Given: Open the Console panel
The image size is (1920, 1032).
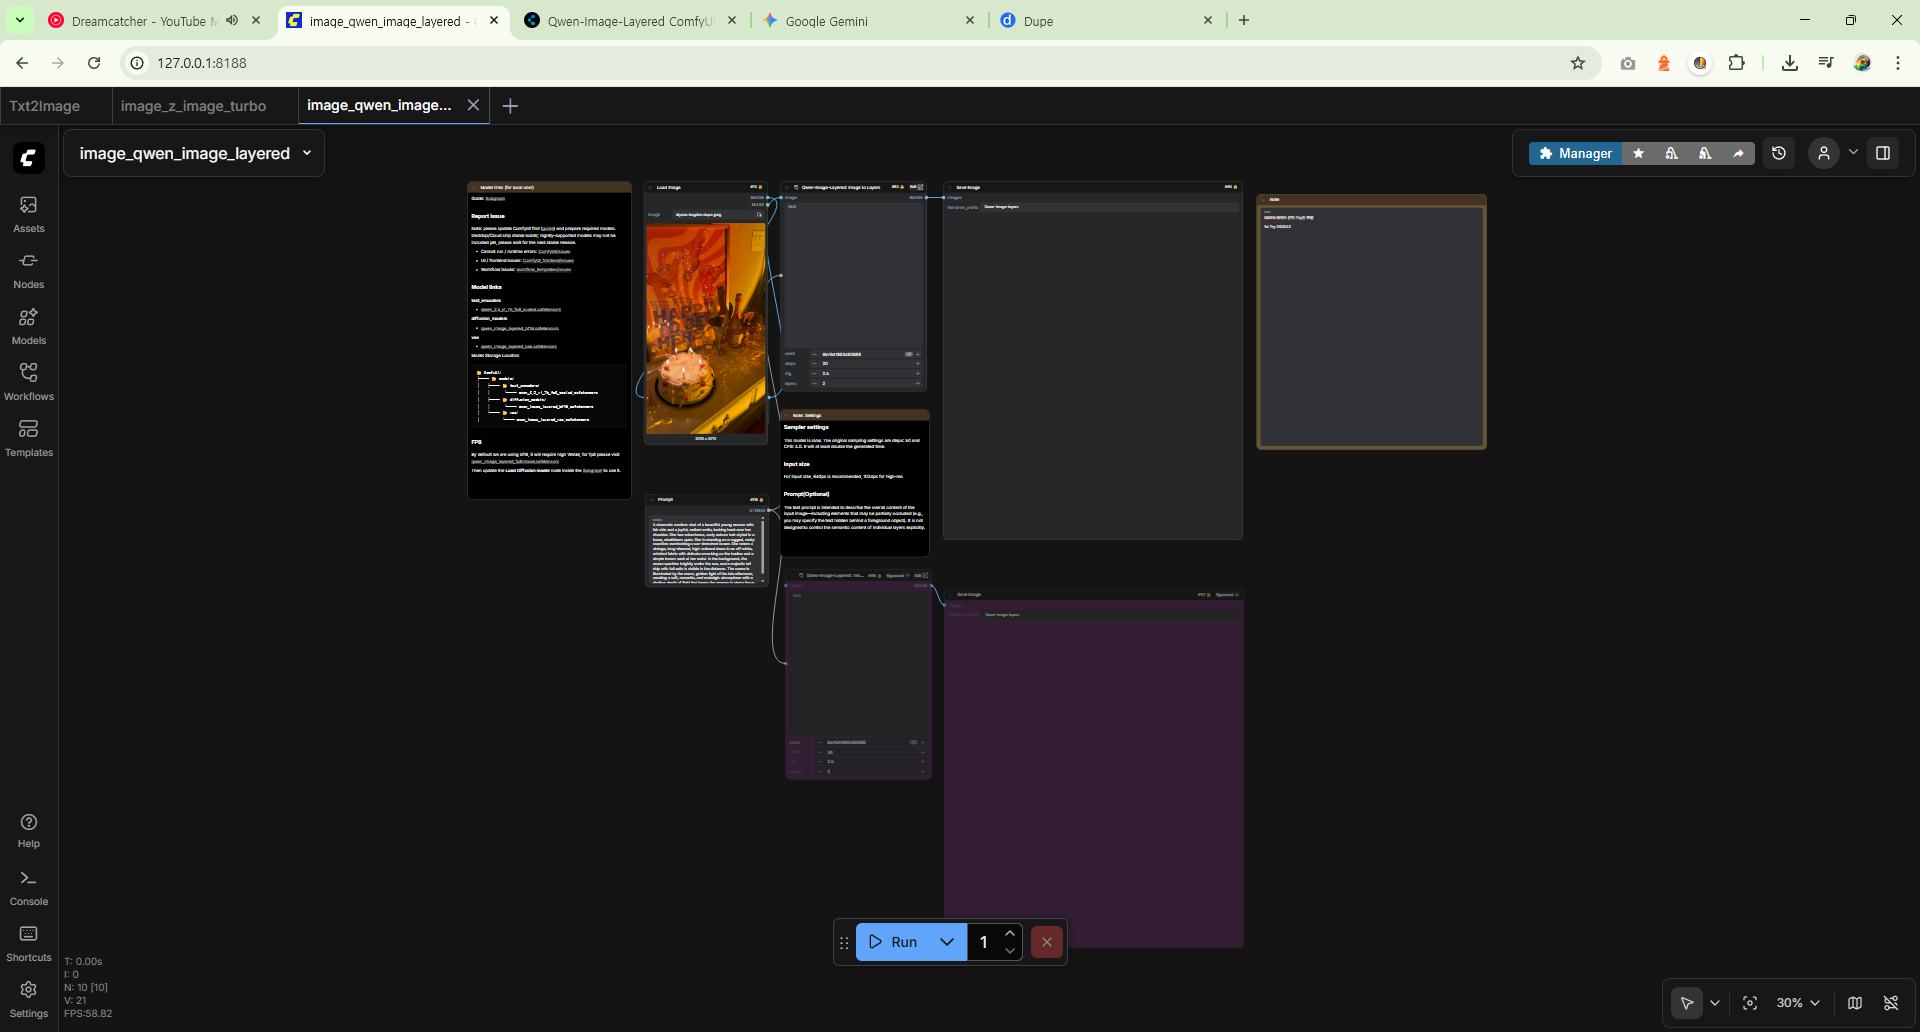Looking at the screenshot, I should [x=28, y=886].
